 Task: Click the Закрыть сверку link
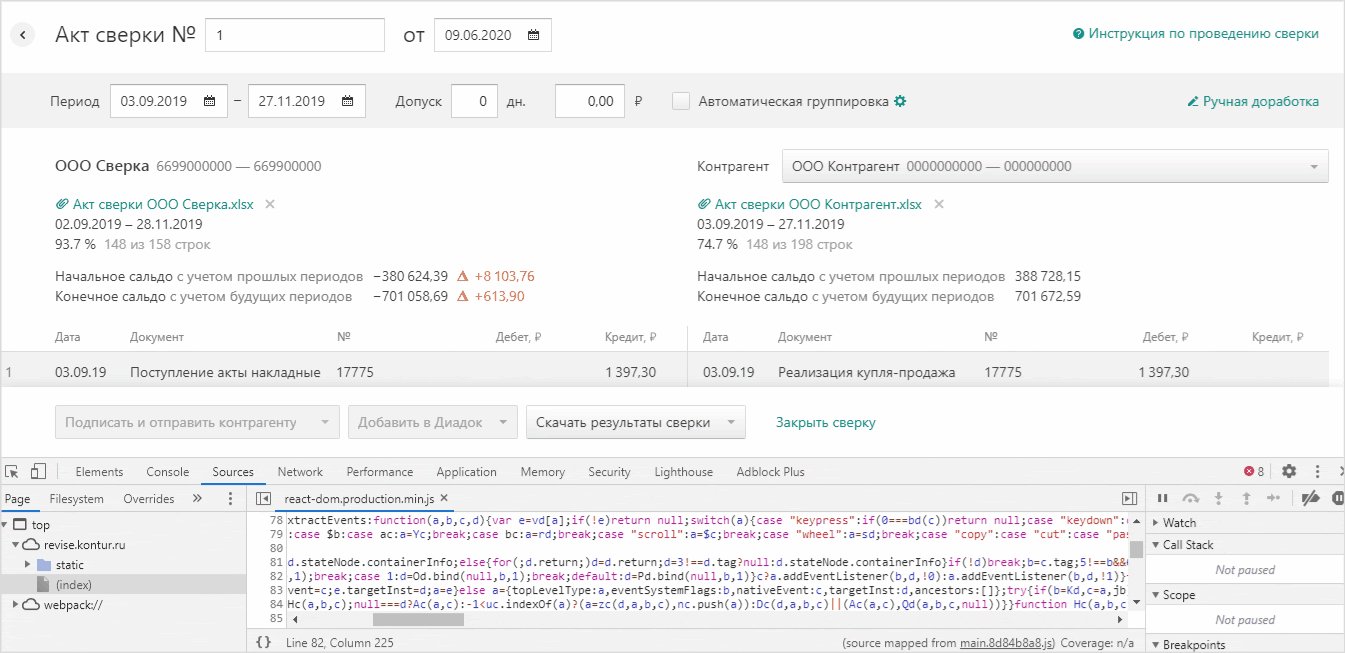tap(825, 422)
